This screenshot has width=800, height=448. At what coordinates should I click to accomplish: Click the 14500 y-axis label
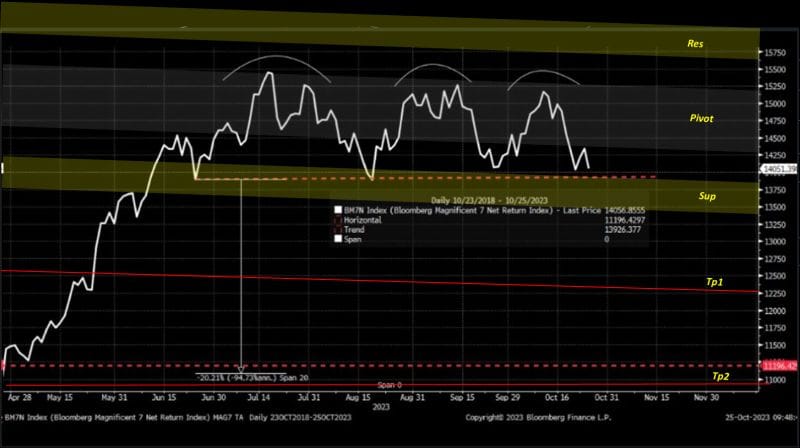(x=776, y=138)
